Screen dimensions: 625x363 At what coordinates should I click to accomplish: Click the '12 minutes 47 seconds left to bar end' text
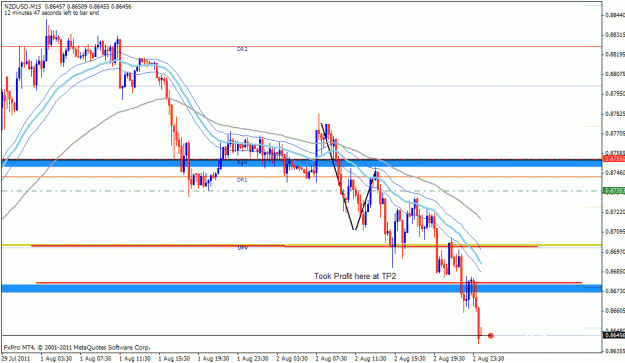click(51, 13)
